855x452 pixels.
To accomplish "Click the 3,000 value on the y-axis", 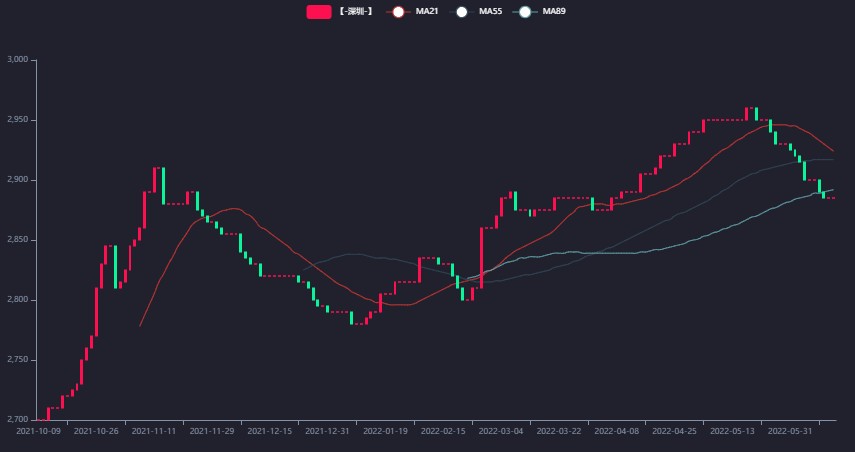I will [x=19, y=60].
